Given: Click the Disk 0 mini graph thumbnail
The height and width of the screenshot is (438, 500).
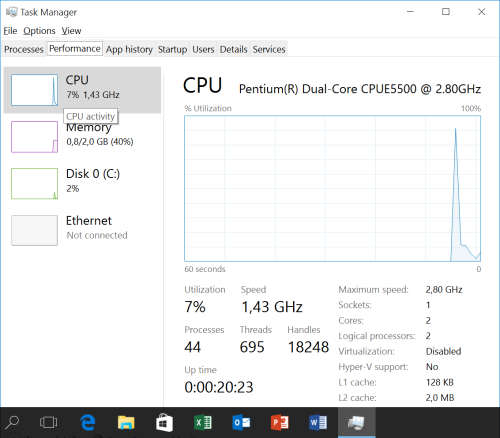Looking at the screenshot, I should (x=34, y=184).
